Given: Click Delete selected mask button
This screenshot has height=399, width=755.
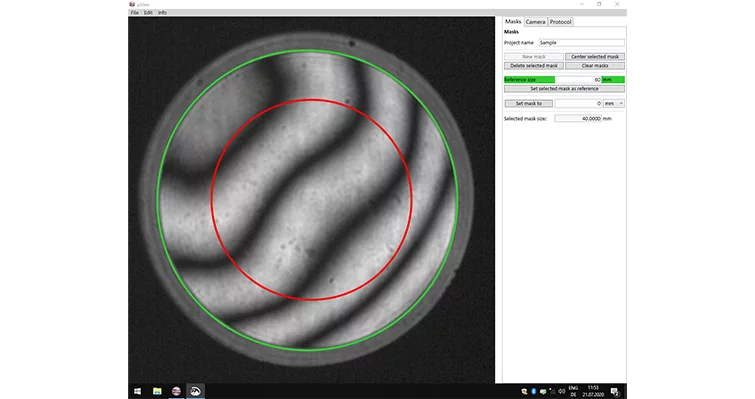Looking at the screenshot, I should coord(534,65).
